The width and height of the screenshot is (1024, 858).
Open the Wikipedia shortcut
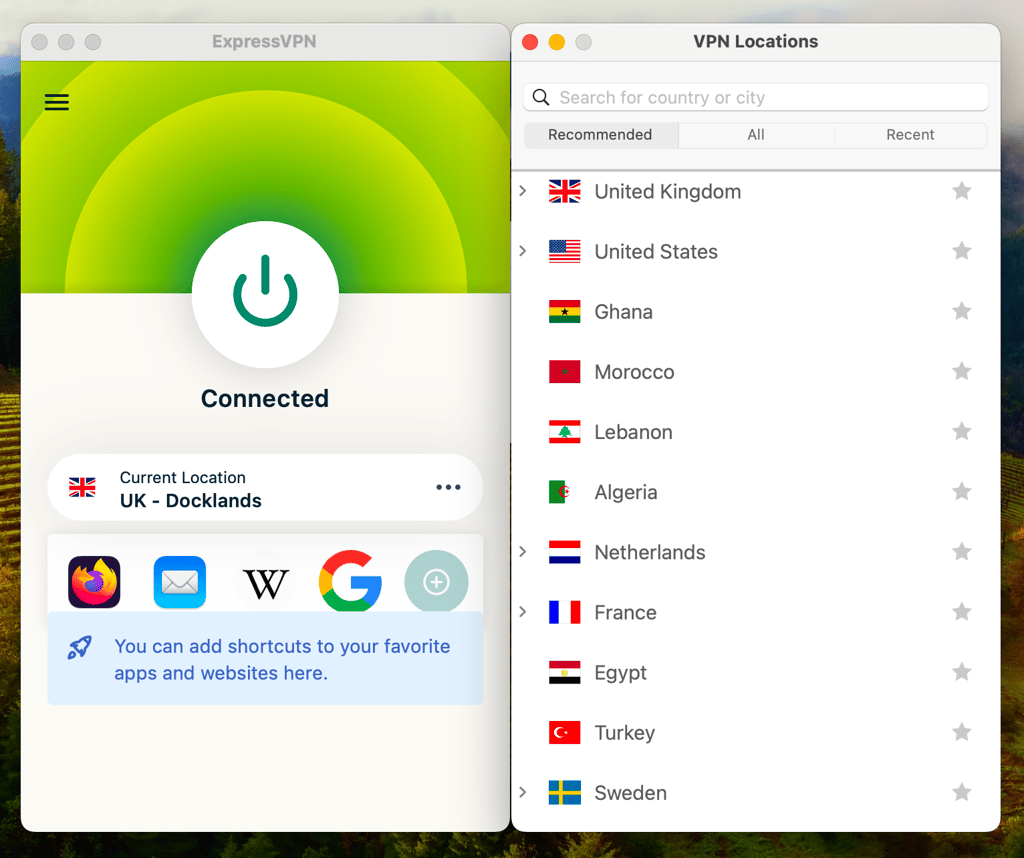pos(265,582)
